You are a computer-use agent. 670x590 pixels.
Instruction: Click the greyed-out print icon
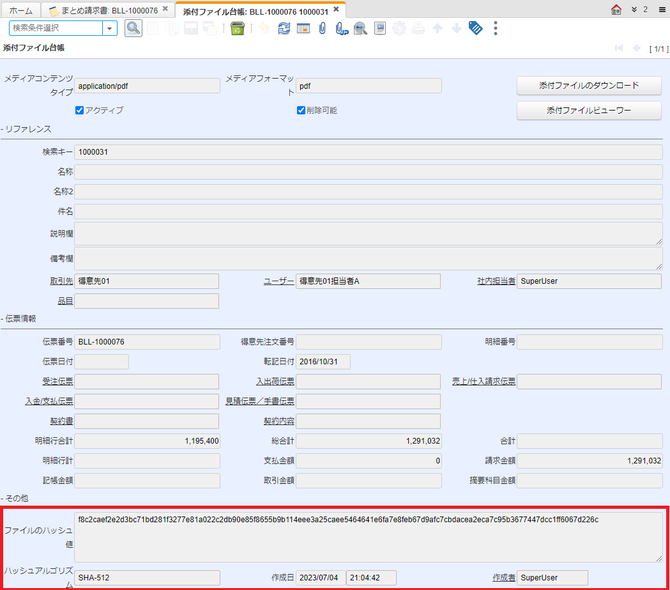pos(418,28)
